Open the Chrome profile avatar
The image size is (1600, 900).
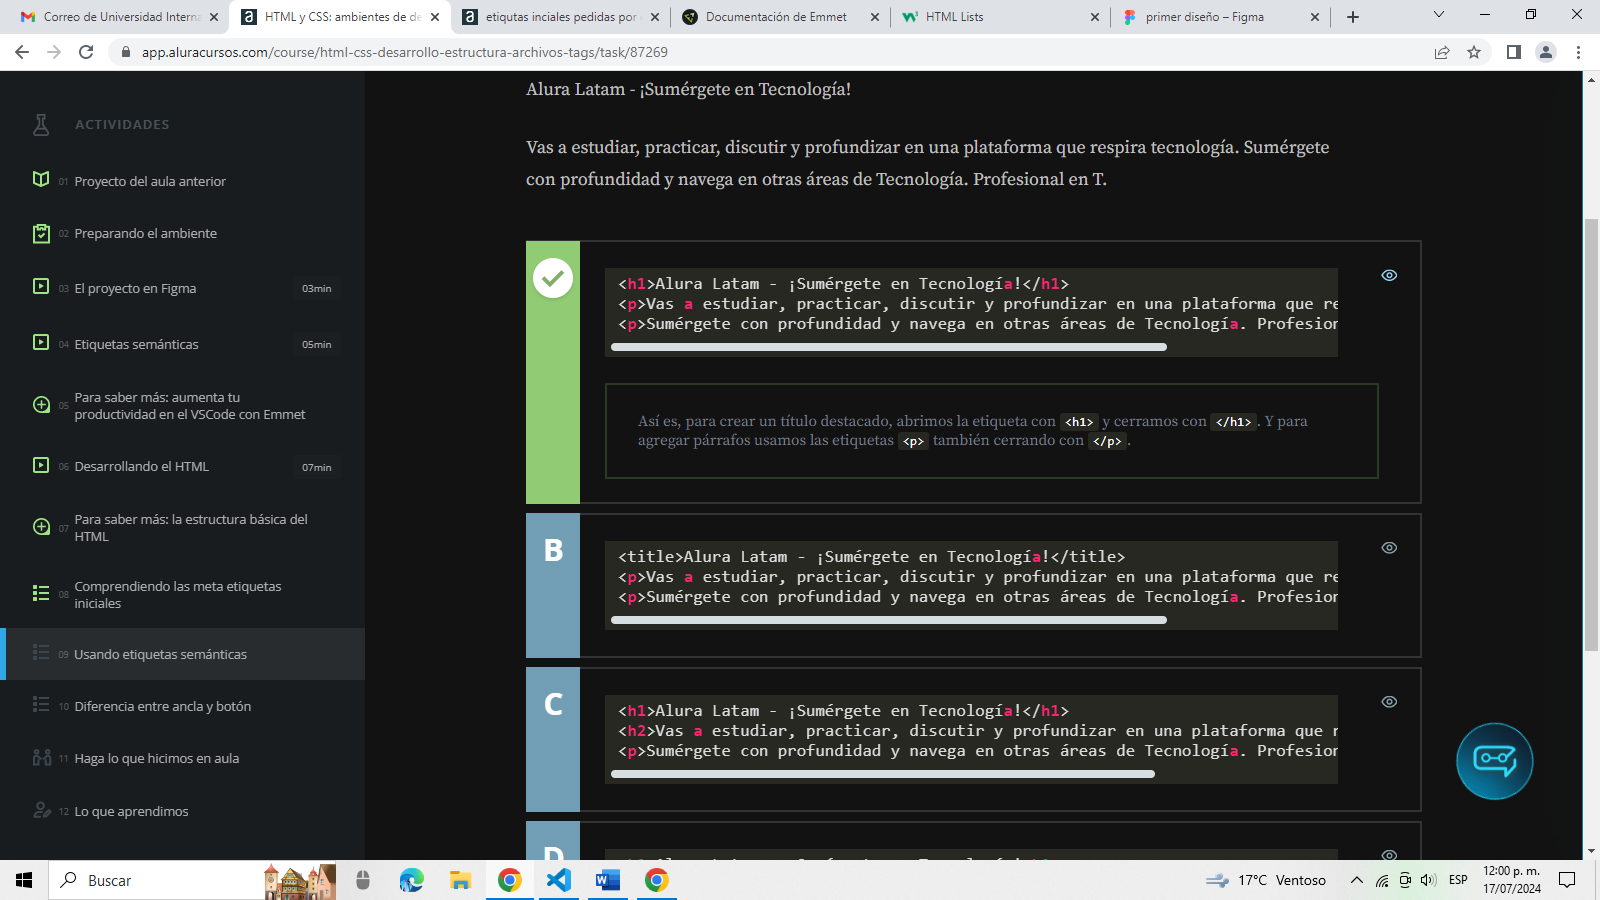pyautogui.click(x=1546, y=52)
